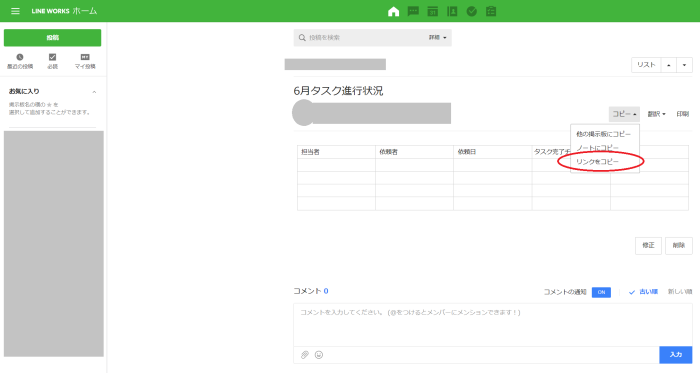
Task: Toggle the comment notification ON switch
Action: pyautogui.click(x=601, y=292)
